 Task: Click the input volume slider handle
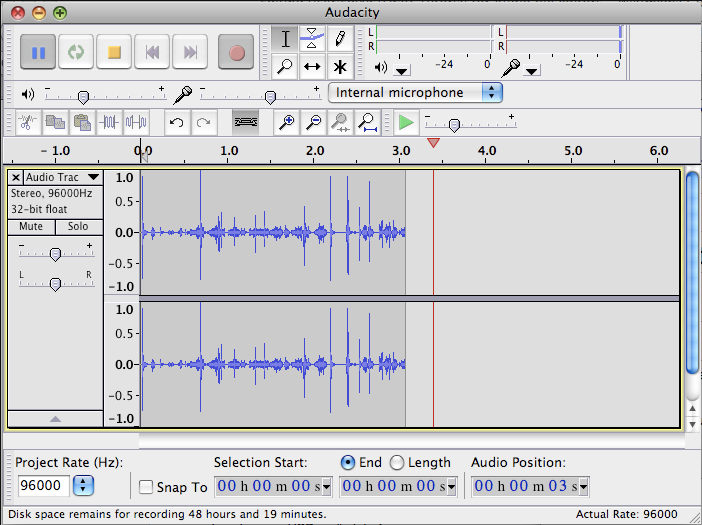point(270,97)
